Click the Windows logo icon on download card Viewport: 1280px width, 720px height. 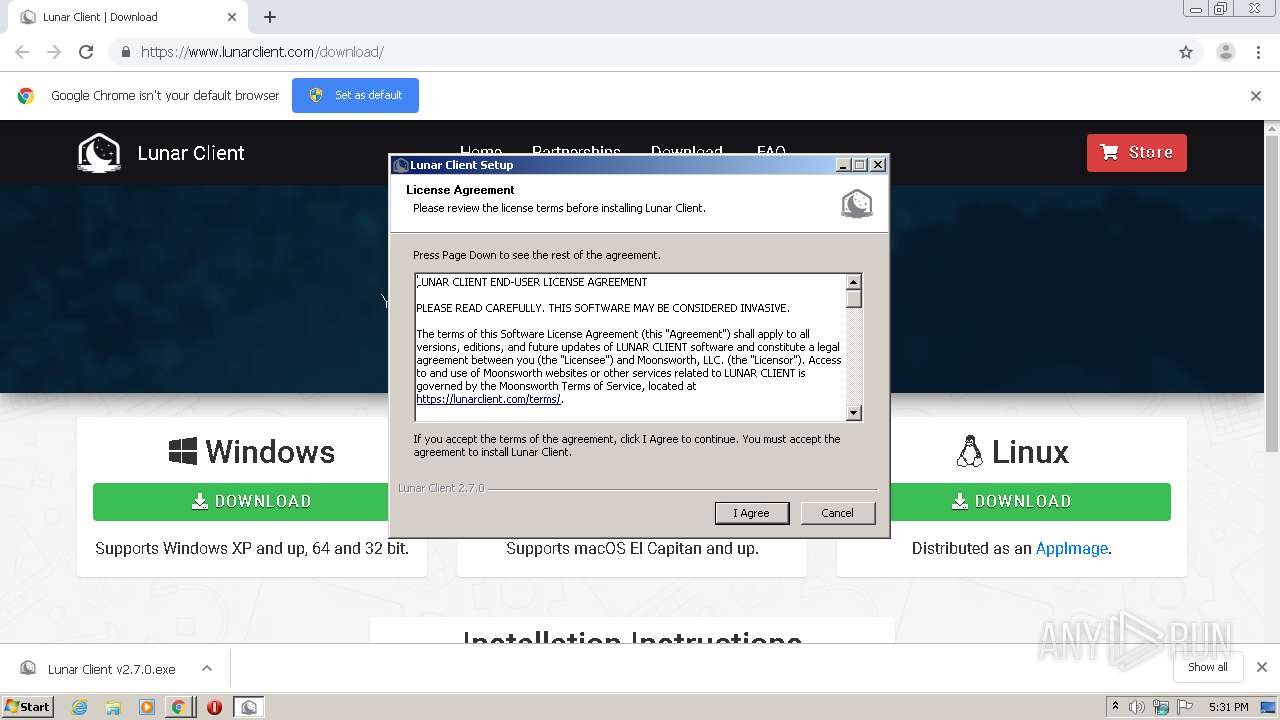(x=182, y=452)
